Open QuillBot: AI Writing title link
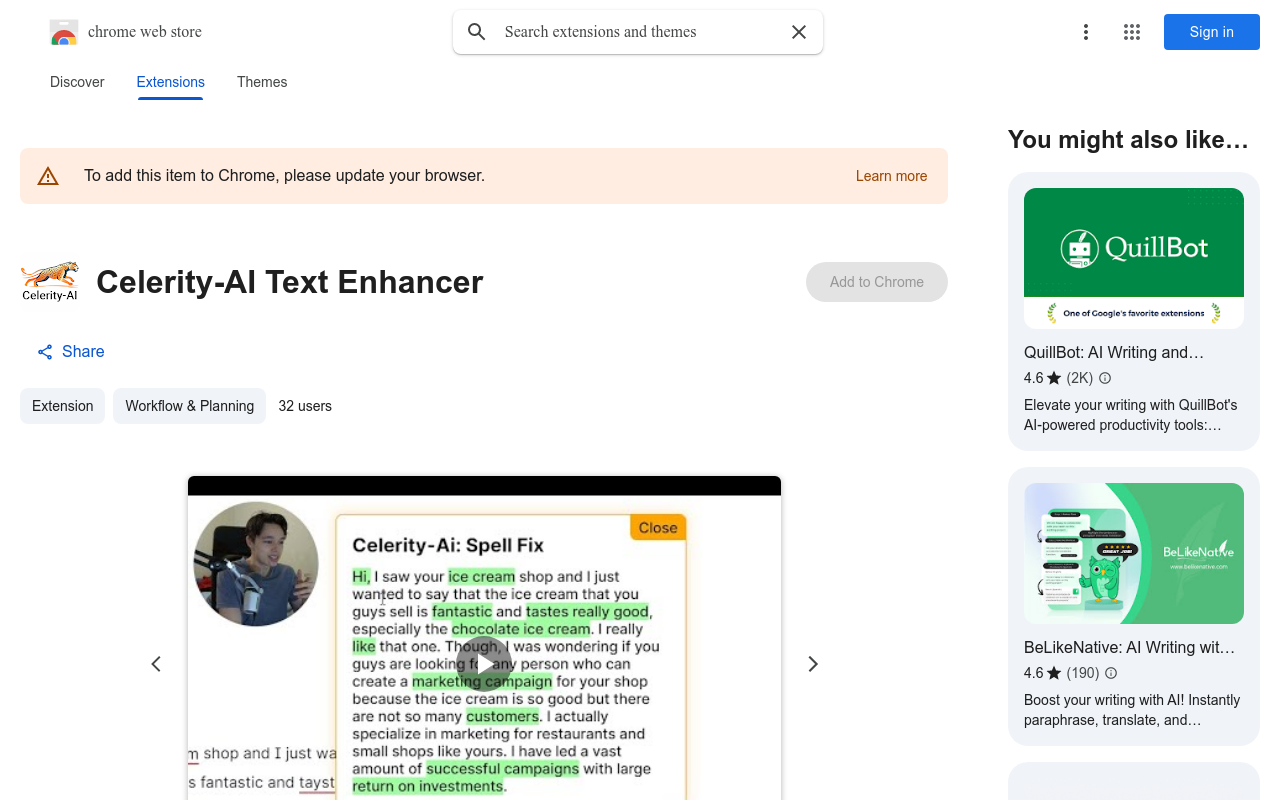 [1114, 352]
